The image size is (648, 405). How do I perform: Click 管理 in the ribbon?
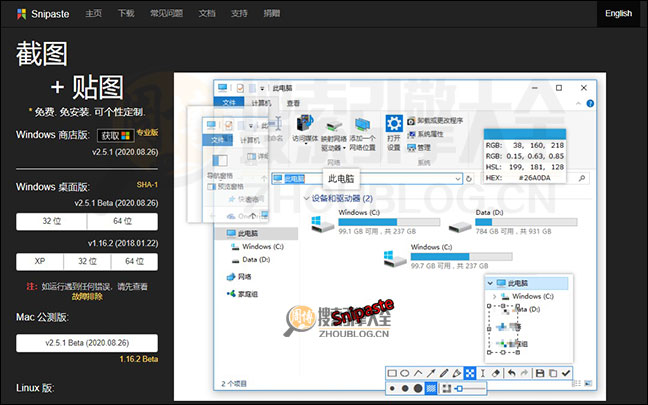[419, 148]
